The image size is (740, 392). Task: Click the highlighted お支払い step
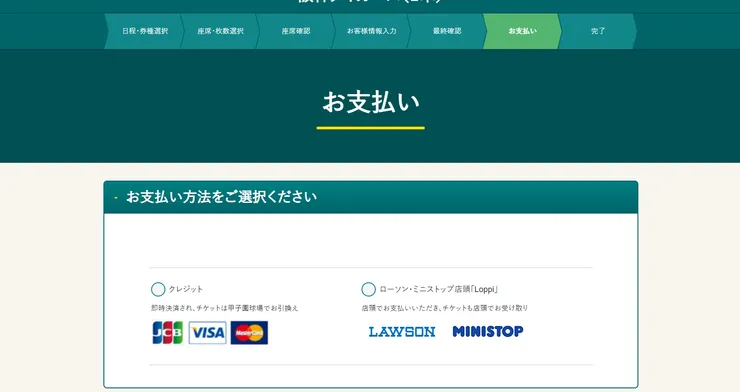coord(522,31)
